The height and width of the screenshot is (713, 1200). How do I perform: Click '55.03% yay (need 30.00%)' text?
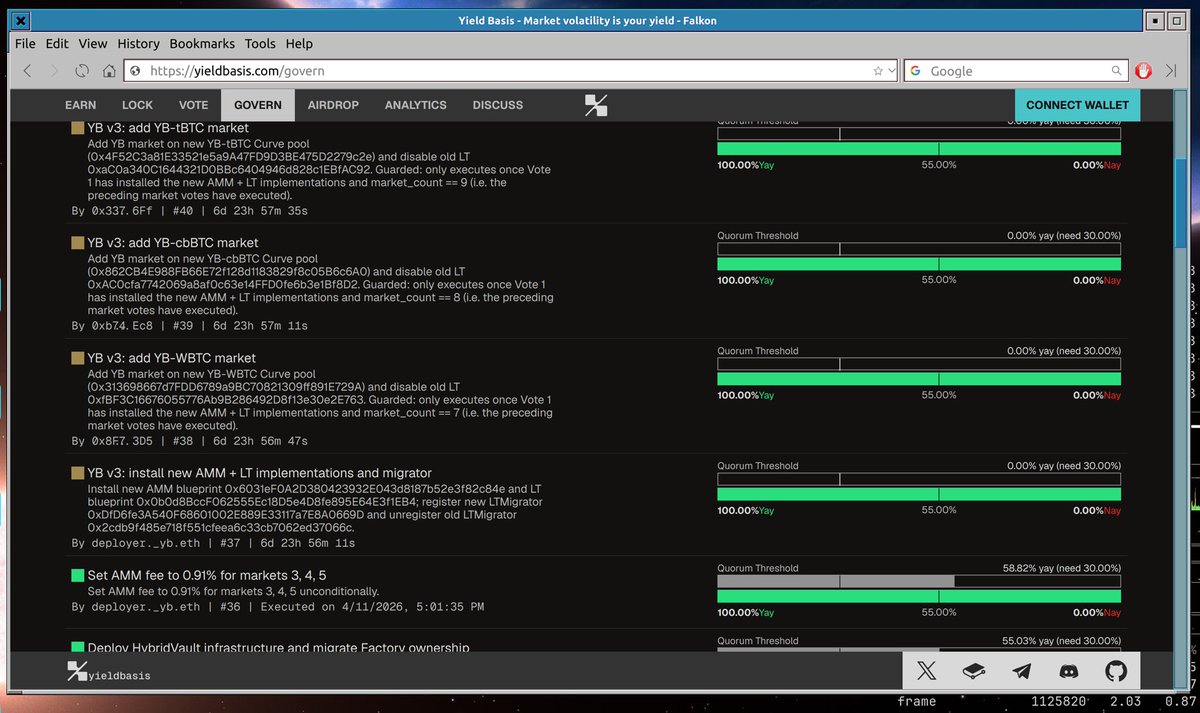(1062, 641)
